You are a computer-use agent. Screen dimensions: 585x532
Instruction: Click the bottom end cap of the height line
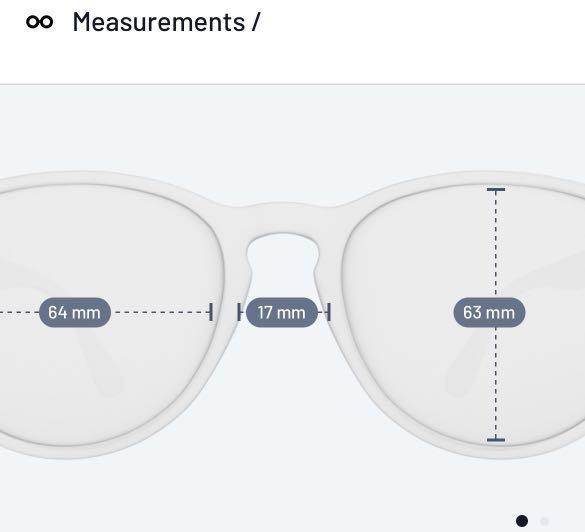pyautogui.click(x=496, y=440)
